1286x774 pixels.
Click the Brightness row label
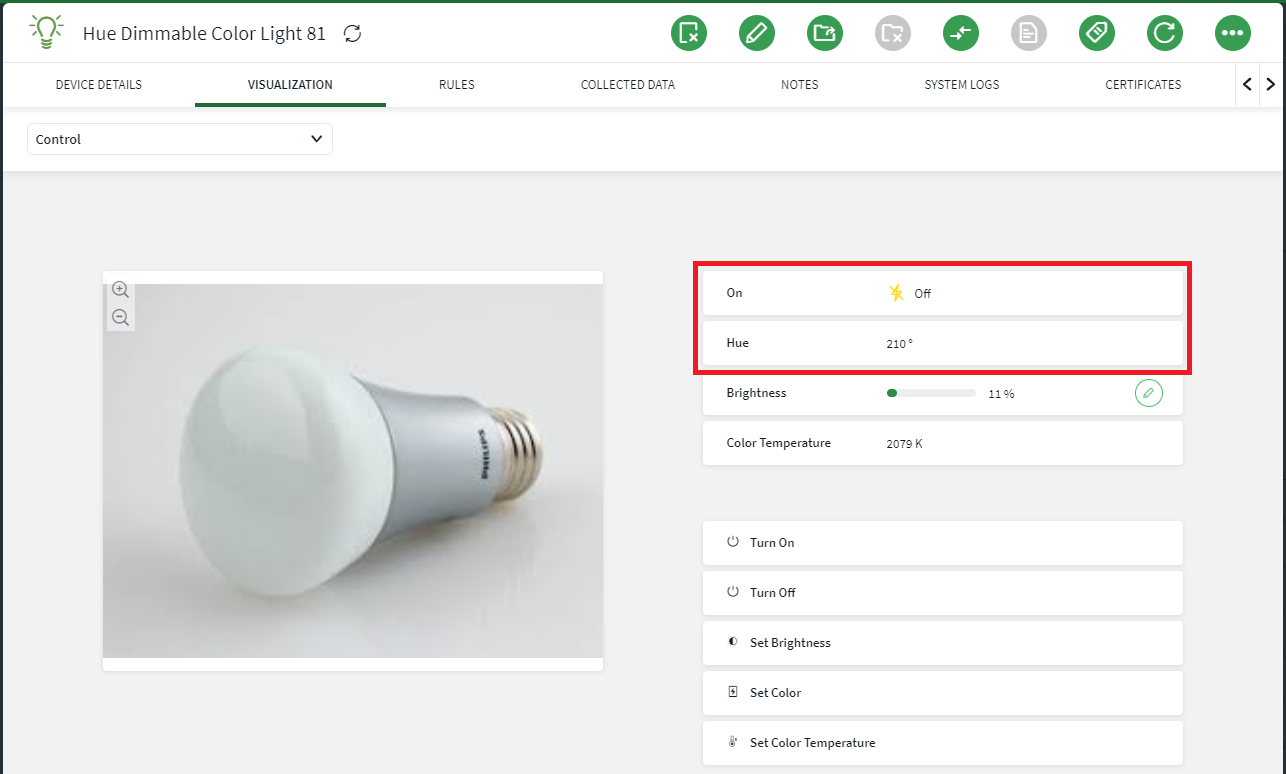[x=756, y=393]
